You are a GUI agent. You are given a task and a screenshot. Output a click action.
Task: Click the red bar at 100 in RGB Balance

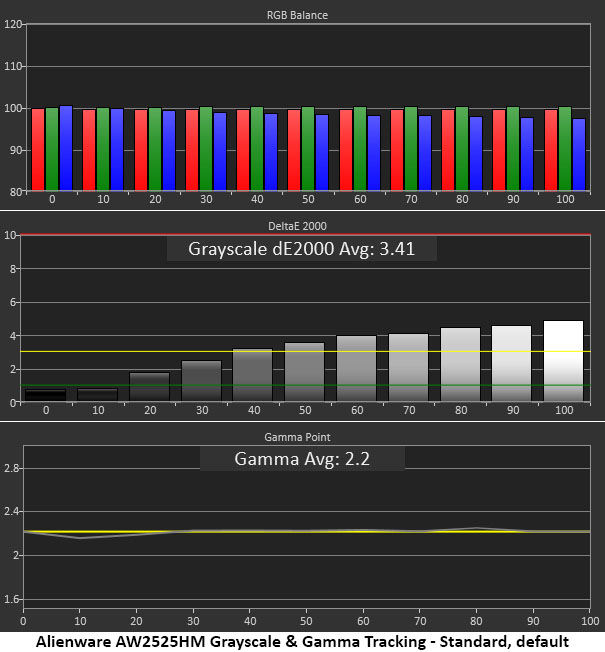pos(551,150)
